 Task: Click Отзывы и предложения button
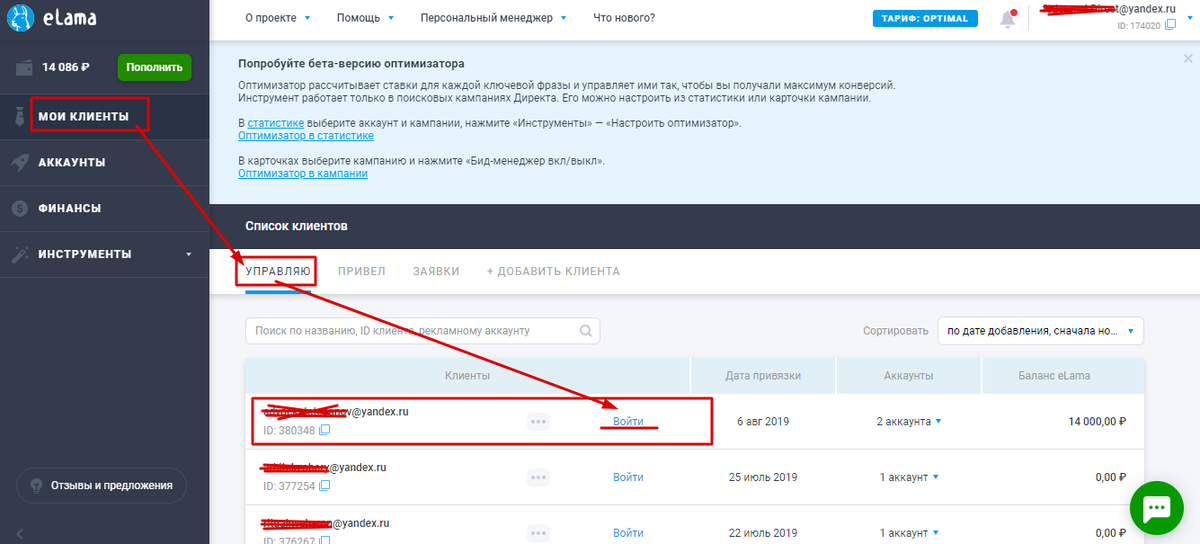tap(102, 486)
